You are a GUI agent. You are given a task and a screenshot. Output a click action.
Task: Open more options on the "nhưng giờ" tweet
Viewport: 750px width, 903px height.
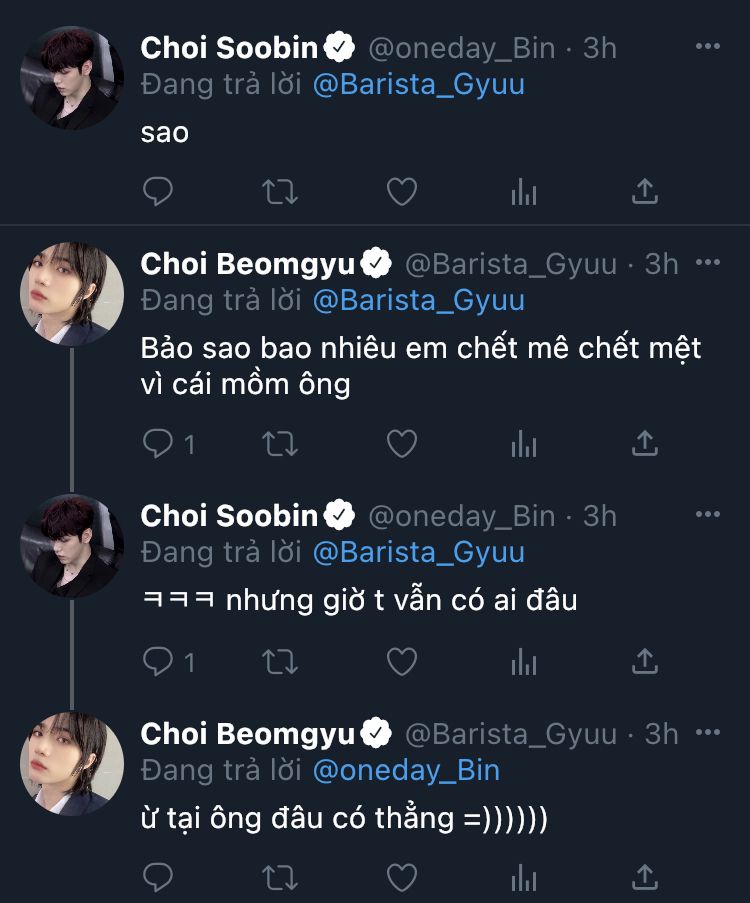(707, 515)
